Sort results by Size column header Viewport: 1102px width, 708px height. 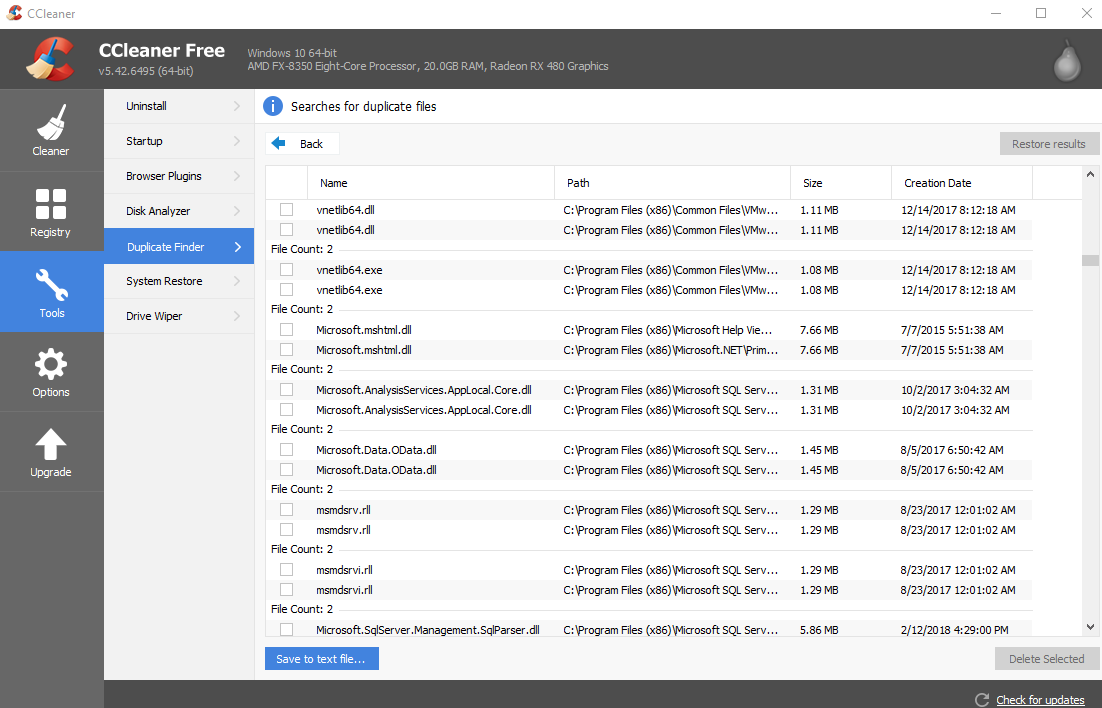pyautogui.click(x=841, y=183)
